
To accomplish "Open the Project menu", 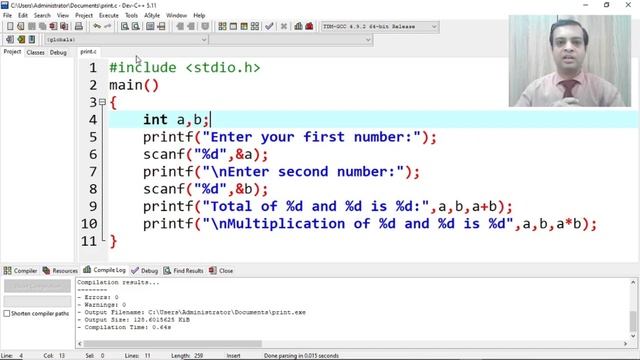I will point(84,16).
